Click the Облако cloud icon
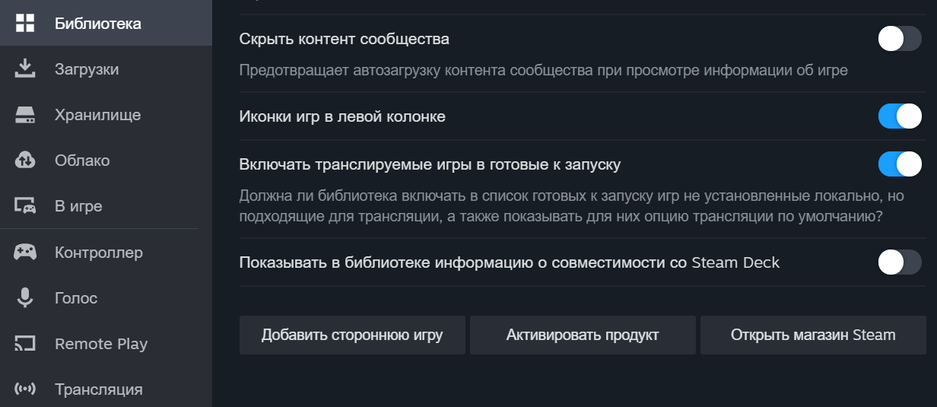Screen dimensions: 937x407 [x=25, y=160]
